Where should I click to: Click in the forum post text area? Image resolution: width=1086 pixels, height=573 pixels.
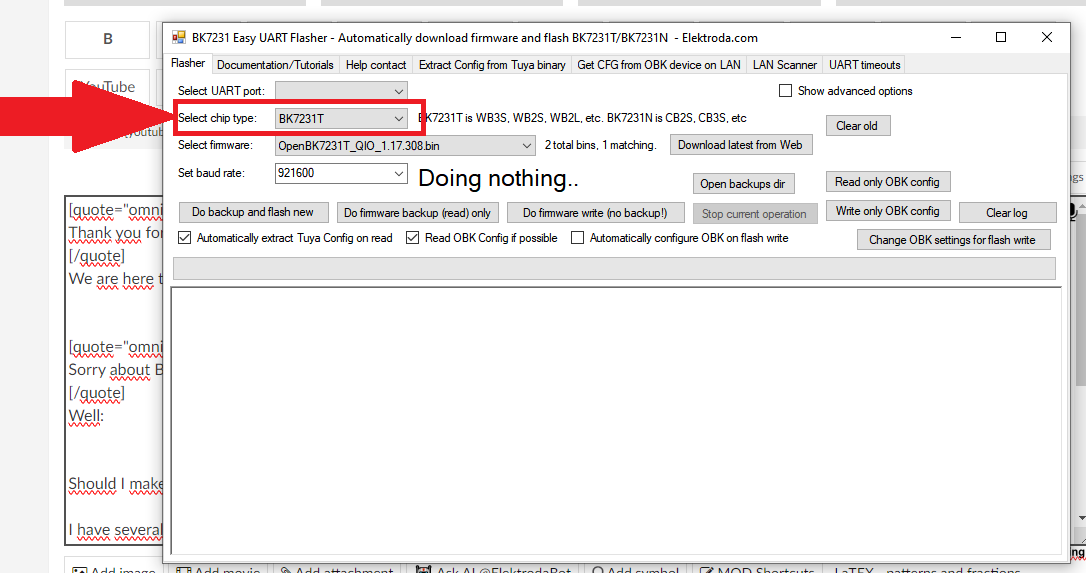click(x=114, y=371)
